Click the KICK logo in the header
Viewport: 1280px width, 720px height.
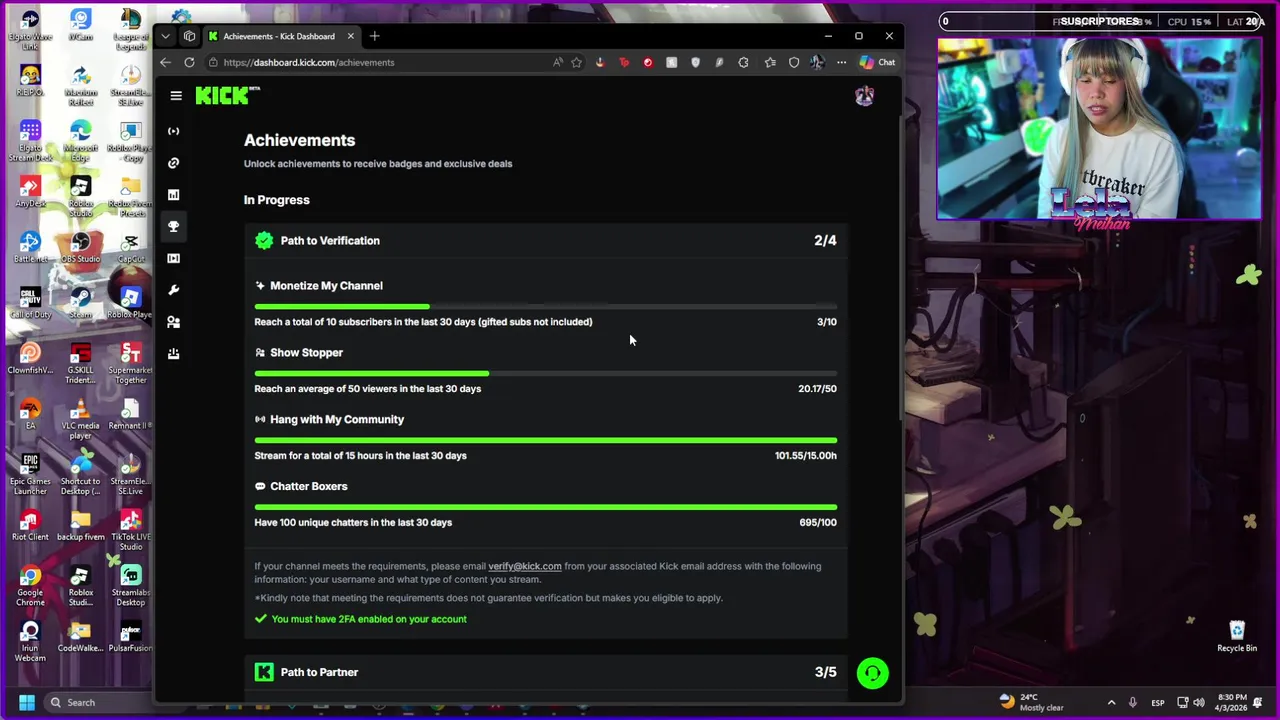[227, 96]
